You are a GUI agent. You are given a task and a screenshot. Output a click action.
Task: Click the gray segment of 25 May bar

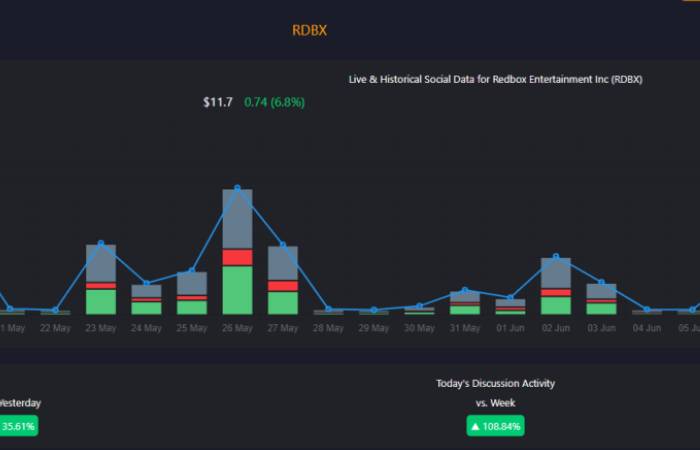[x=192, y=283]
